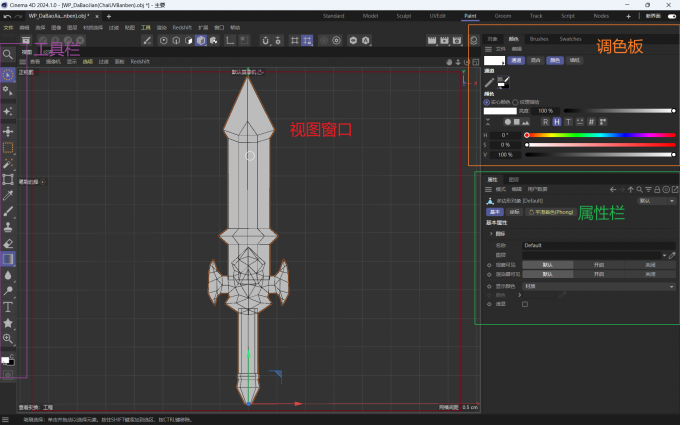The height and width of the screenshot is (425, 680).
Task: Open attributes in new window icon
Action: 675,190
